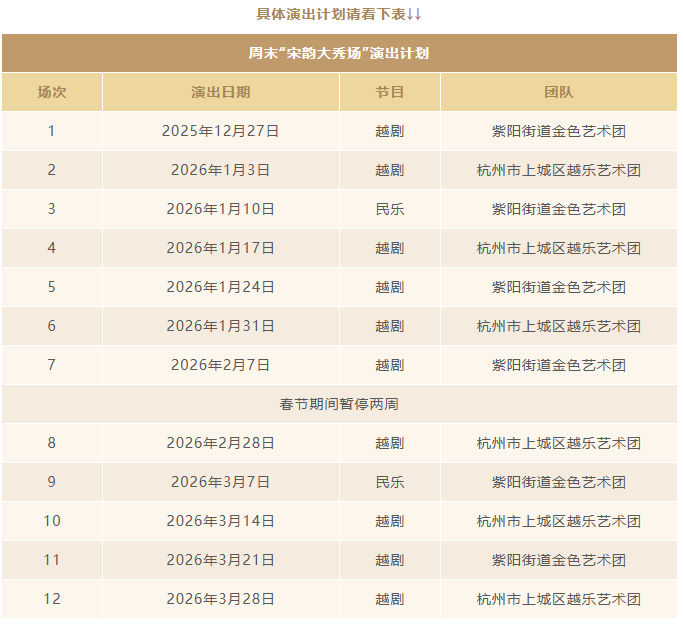Click the 越剧 program in session 12 row
The width and height of the screenshot is (684, 624).
pos(390,599)
